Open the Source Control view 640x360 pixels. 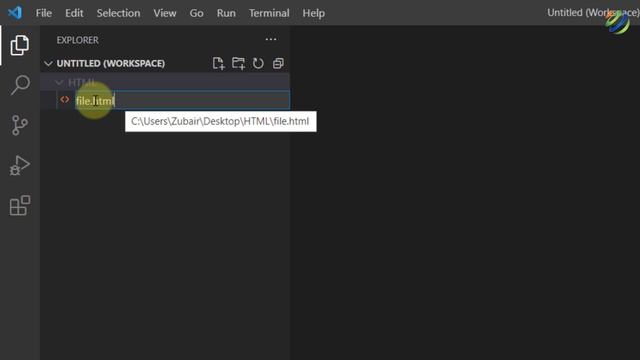coord(20,125)
